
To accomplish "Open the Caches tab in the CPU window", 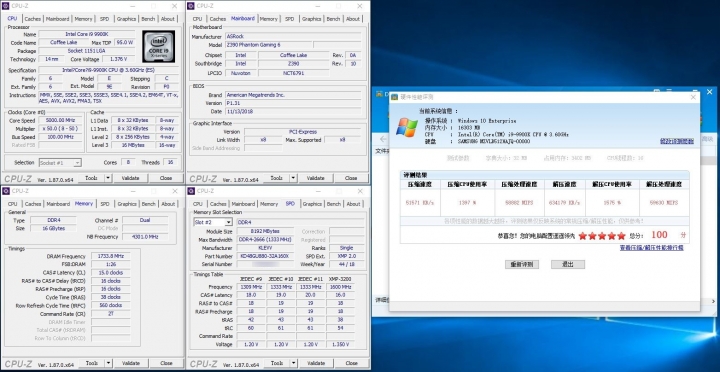I will (x=33, y=19).
